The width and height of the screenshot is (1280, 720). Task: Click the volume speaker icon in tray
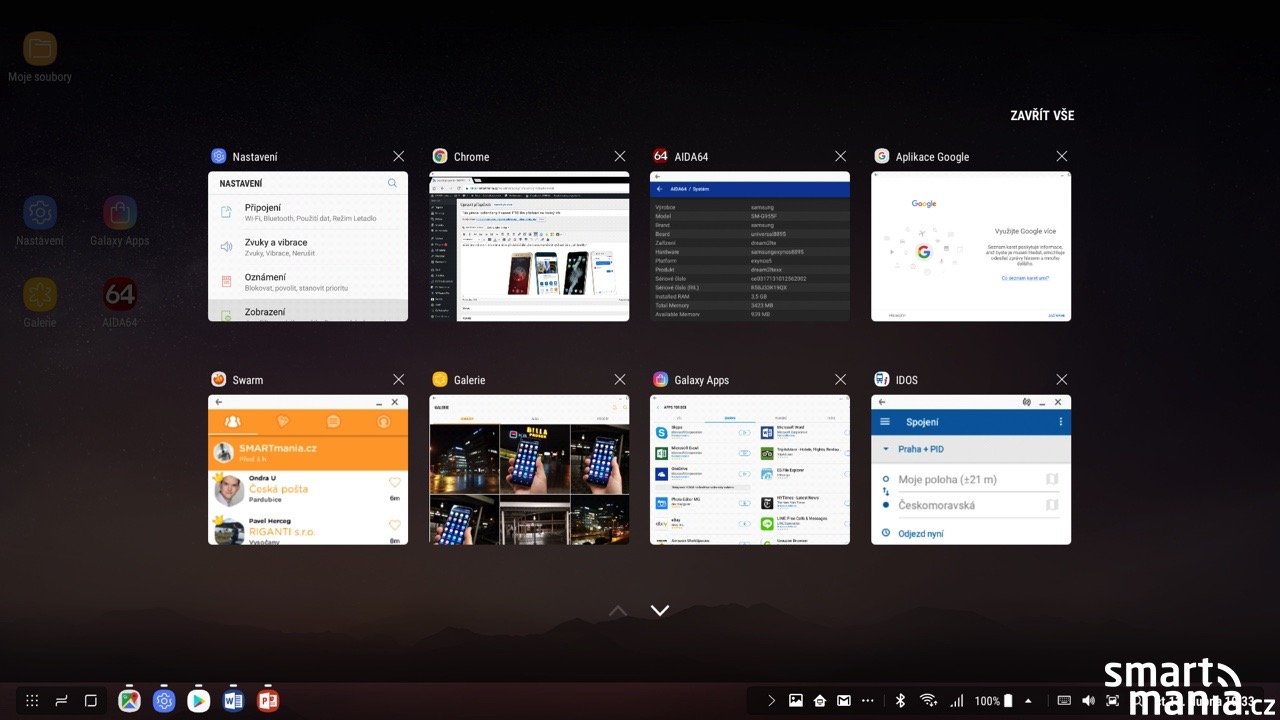1088,701
